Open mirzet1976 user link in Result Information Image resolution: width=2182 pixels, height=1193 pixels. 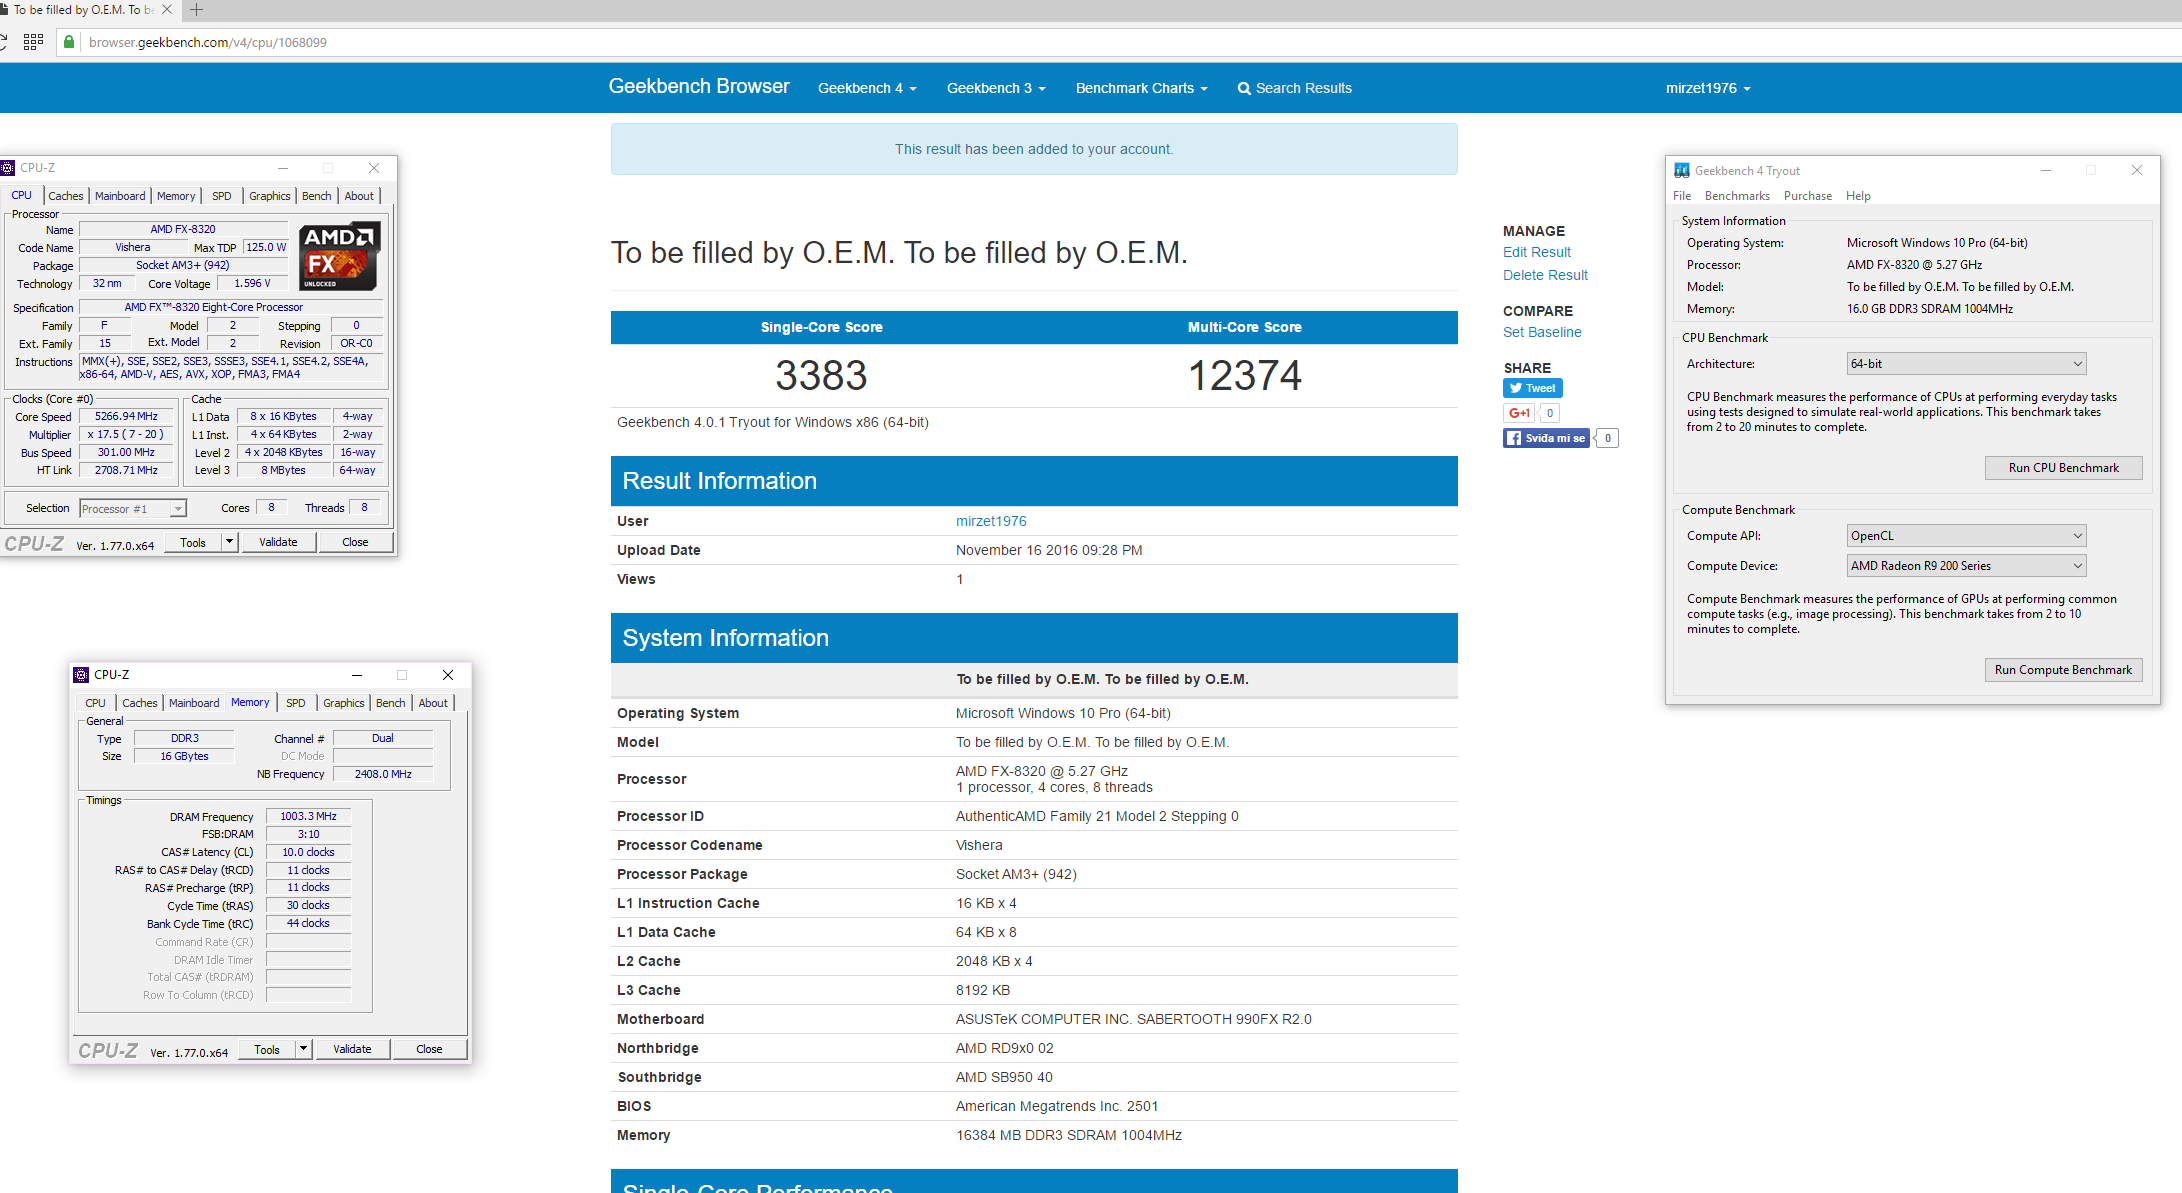pos(991,521)
